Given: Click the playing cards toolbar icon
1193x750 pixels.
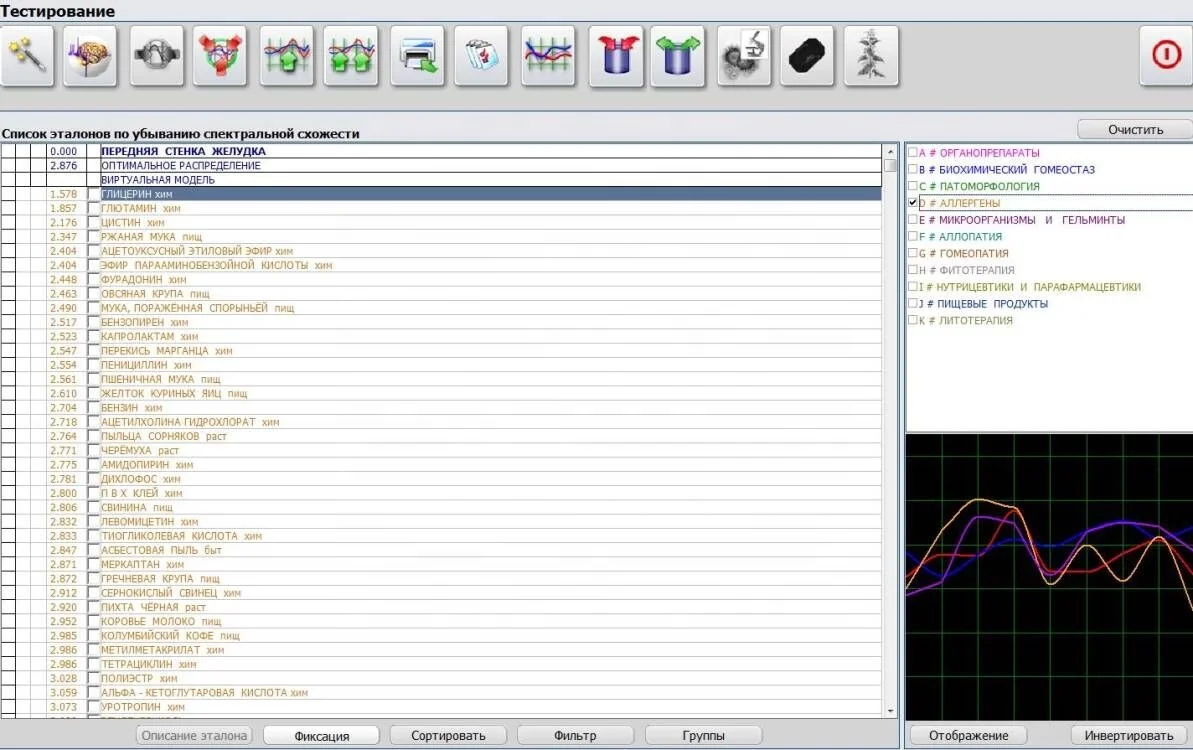Looking at the screenshot, I should coord(481,56).
